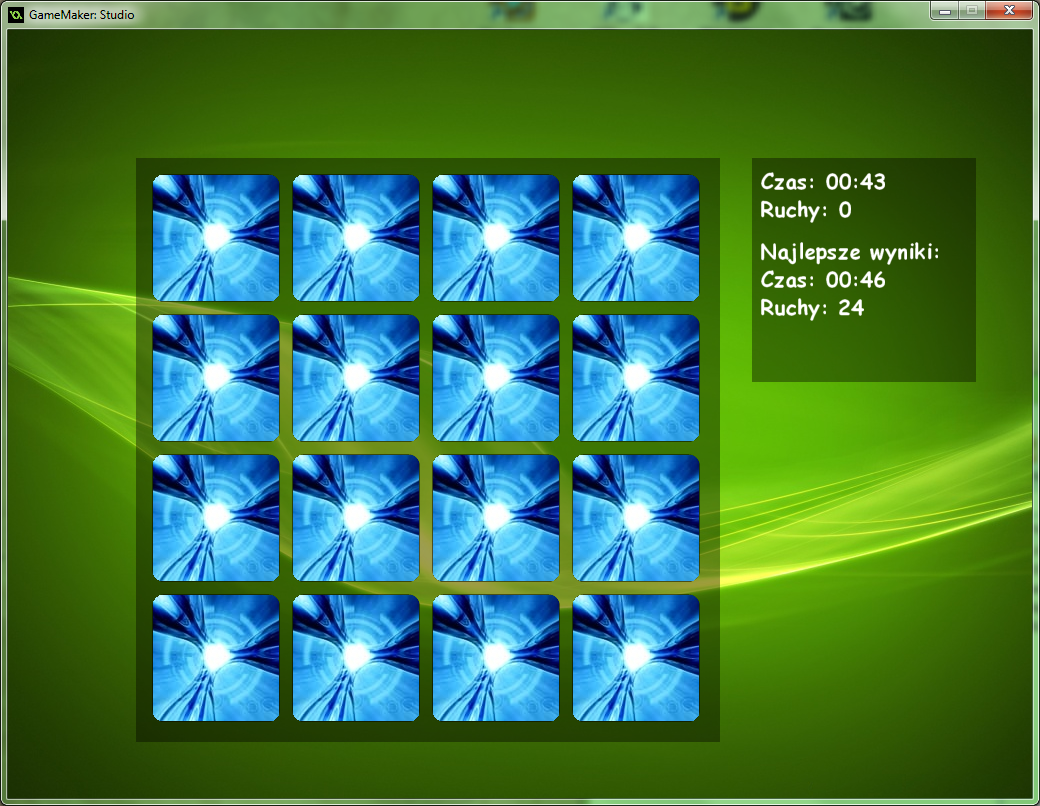Reveal the first card in the third row
The width and height of the screenshot is (1040, 806).
(x=216, y=518)
